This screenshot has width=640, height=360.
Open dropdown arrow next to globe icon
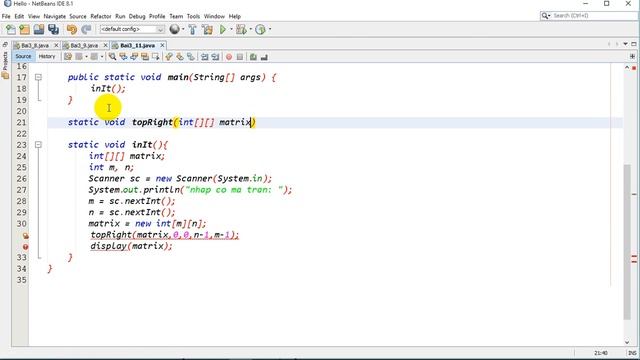pyautogui.click(x=183, y=29)
